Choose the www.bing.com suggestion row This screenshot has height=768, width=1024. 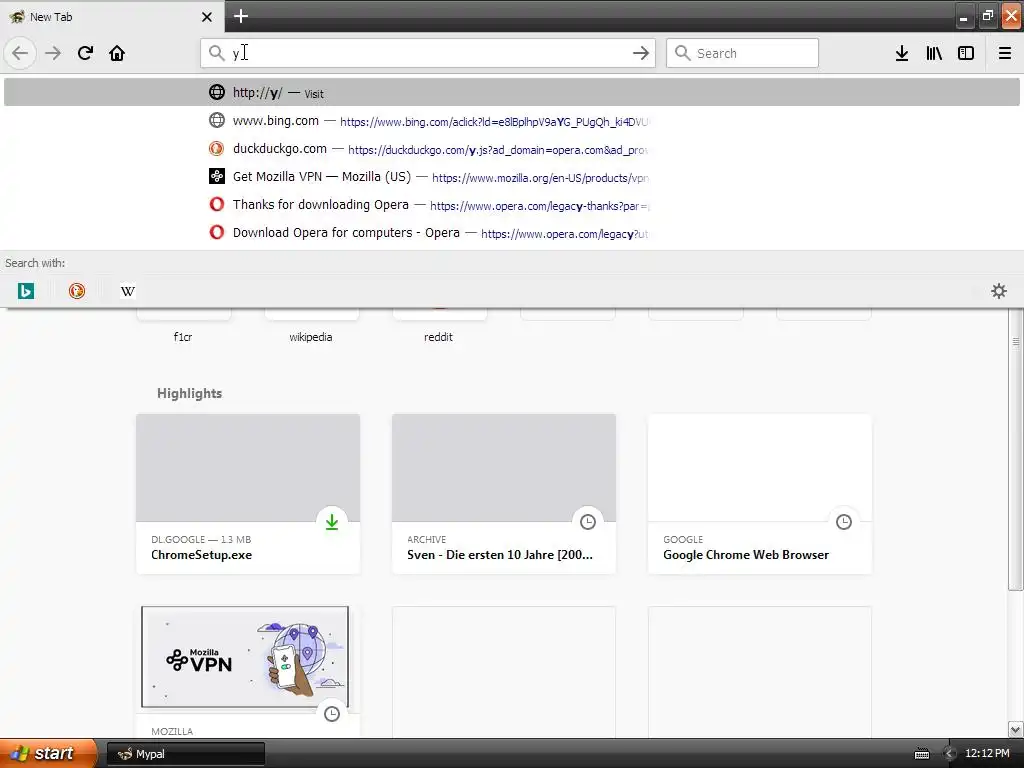[x=511, y=121]
